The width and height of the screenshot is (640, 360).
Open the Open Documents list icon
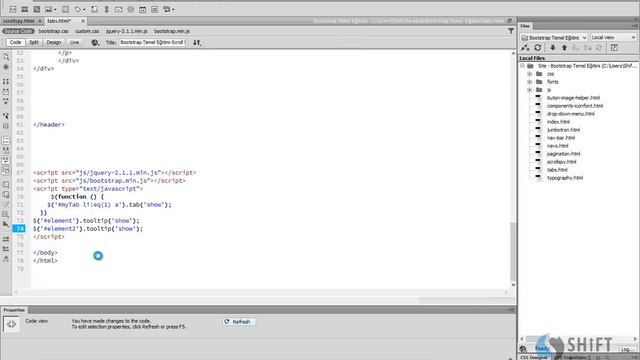pyautogui.click(x=6, y=57)
